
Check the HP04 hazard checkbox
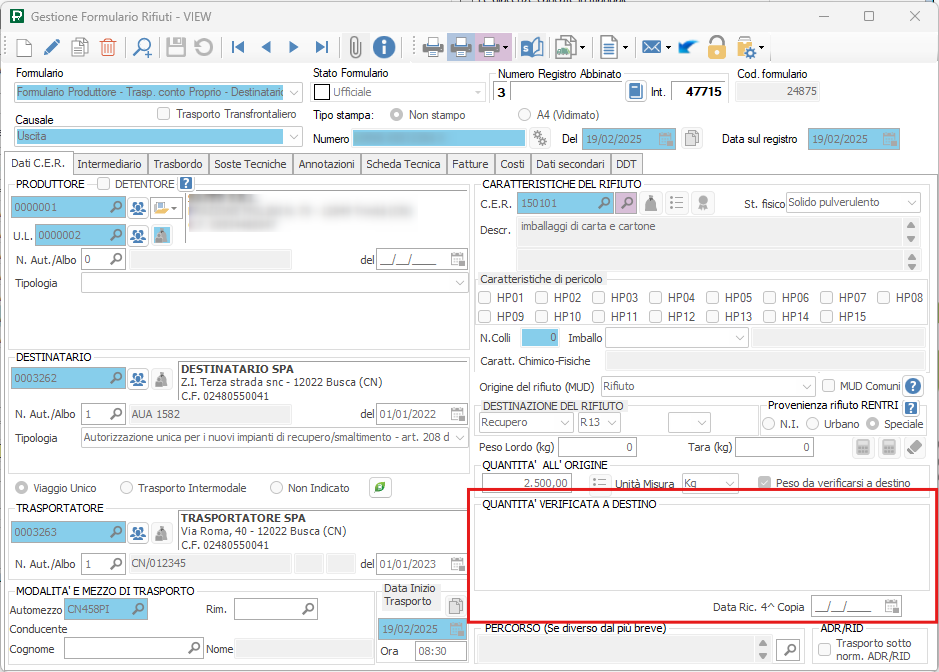tap(655, 297)
